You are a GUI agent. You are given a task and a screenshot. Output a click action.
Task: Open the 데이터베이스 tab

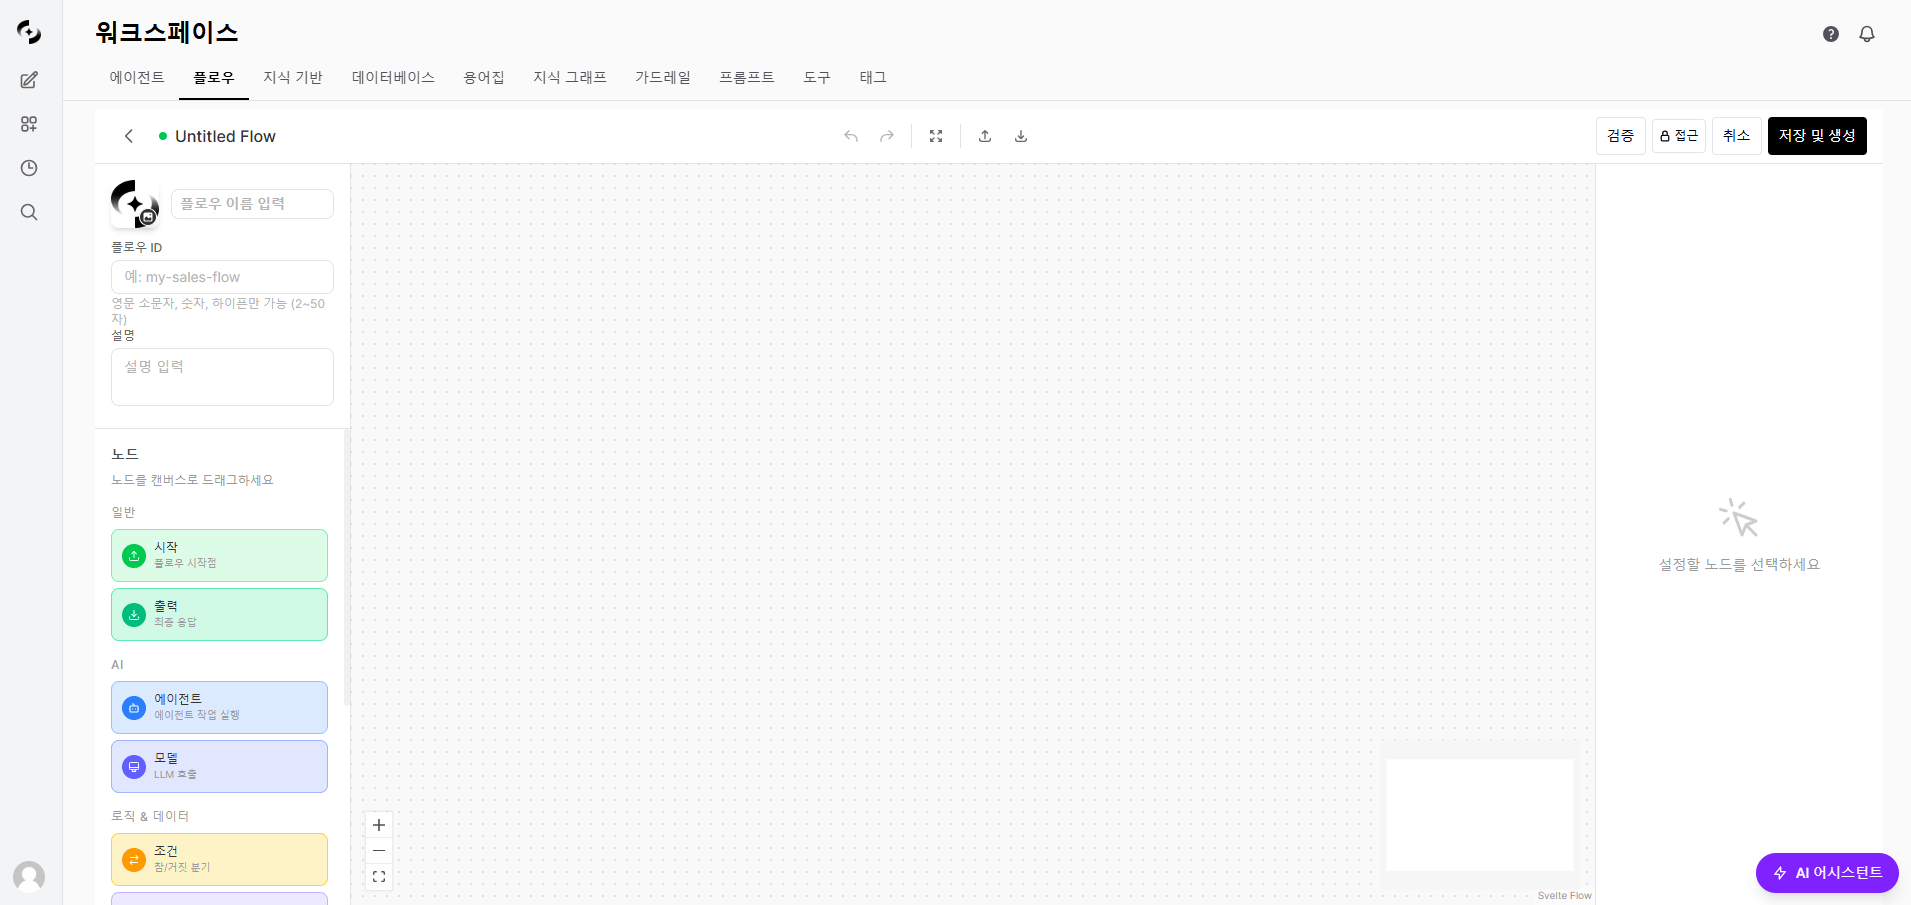pyautogui.click(x=393, y=78)
